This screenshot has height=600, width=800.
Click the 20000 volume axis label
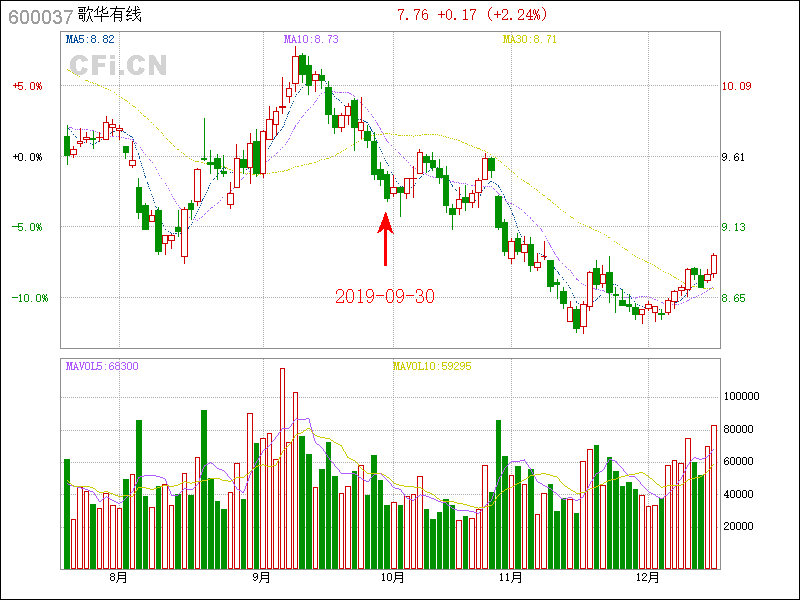pyautogui.click(x=738, y=526)
